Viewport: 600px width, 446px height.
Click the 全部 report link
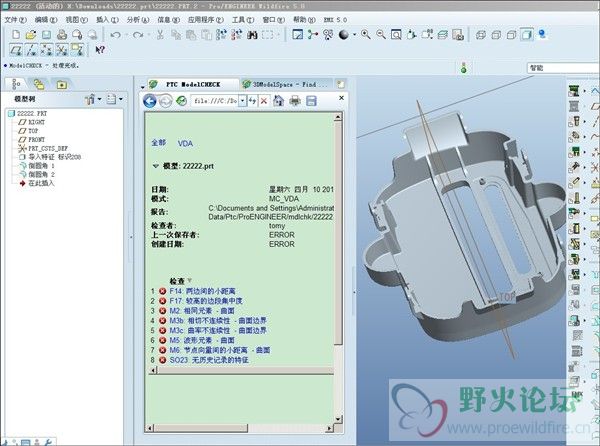pyautogui.click(x=159, y=143)
